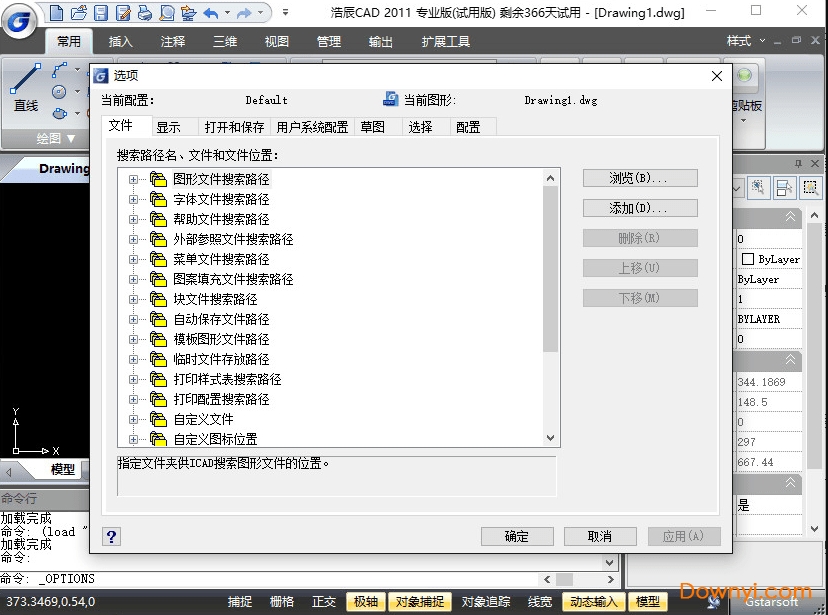The image size is (828, 615).
Task: Click the scrollbar down arrow in the path list
Action: [x=551, y=437]
